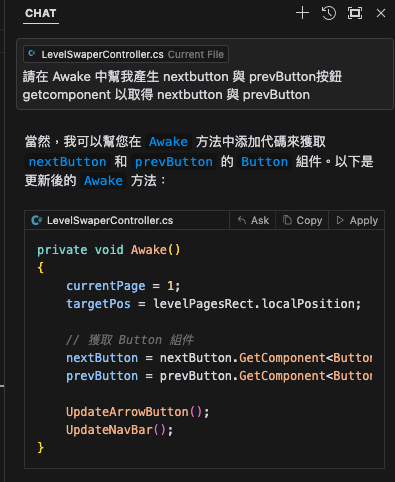Click the first inline 'Awake' code in reply
Image resolution: width=395 pixels, height=482 pixels.
[x=168, y=142]
